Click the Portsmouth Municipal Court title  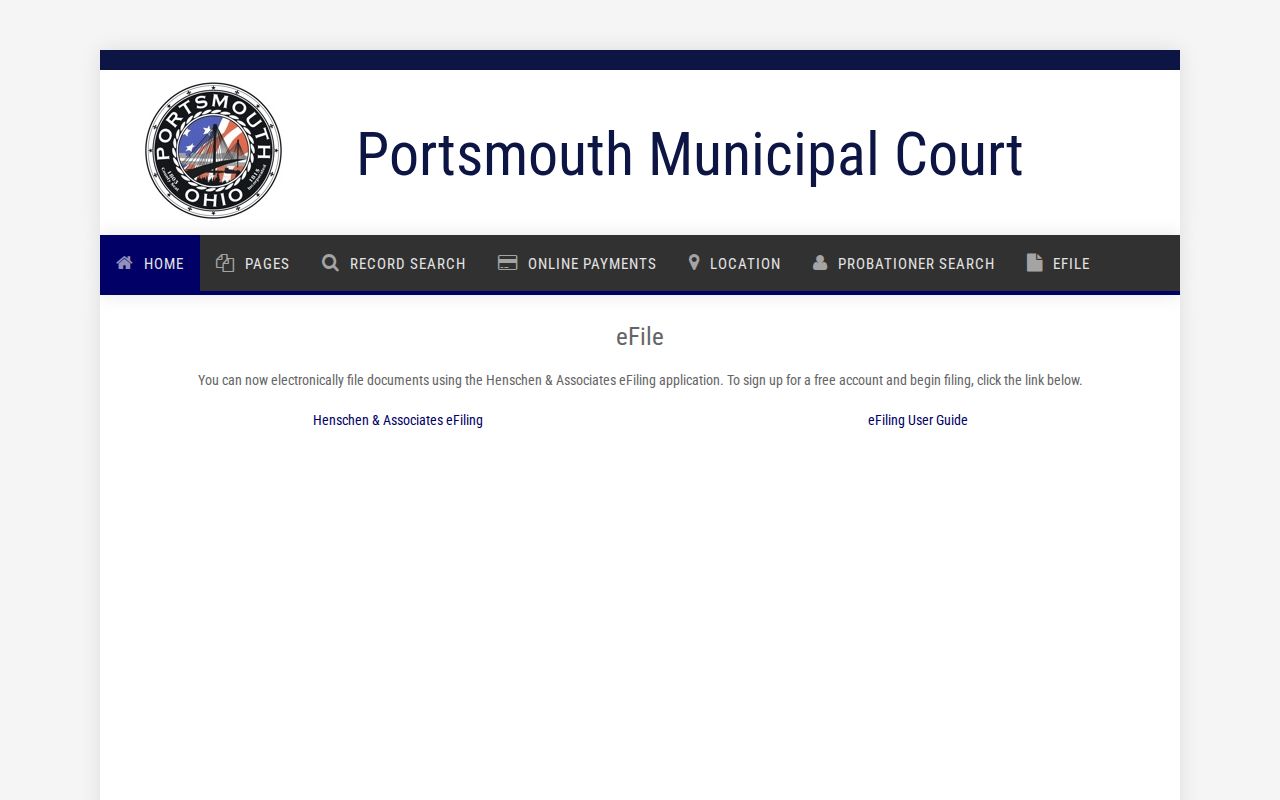click(690, 155)
